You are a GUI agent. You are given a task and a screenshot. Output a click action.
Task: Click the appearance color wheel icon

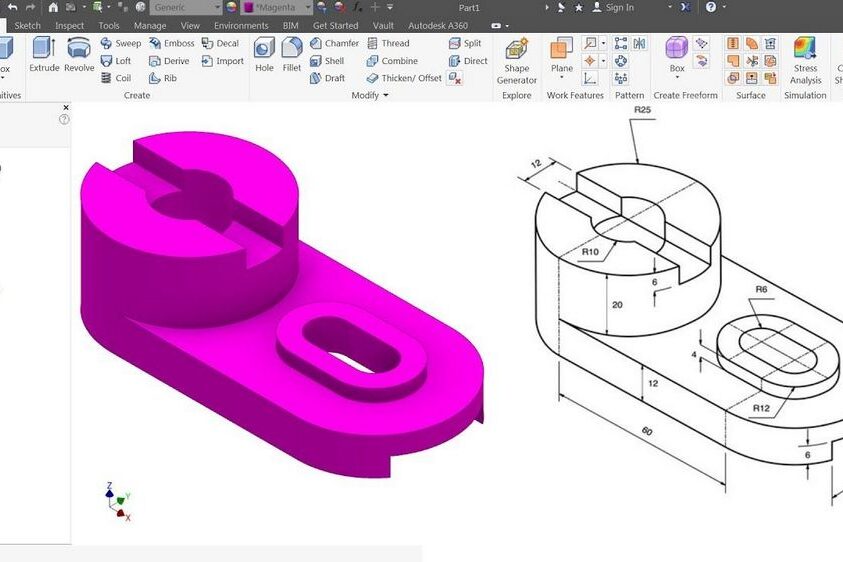click(x=232, y=7)
